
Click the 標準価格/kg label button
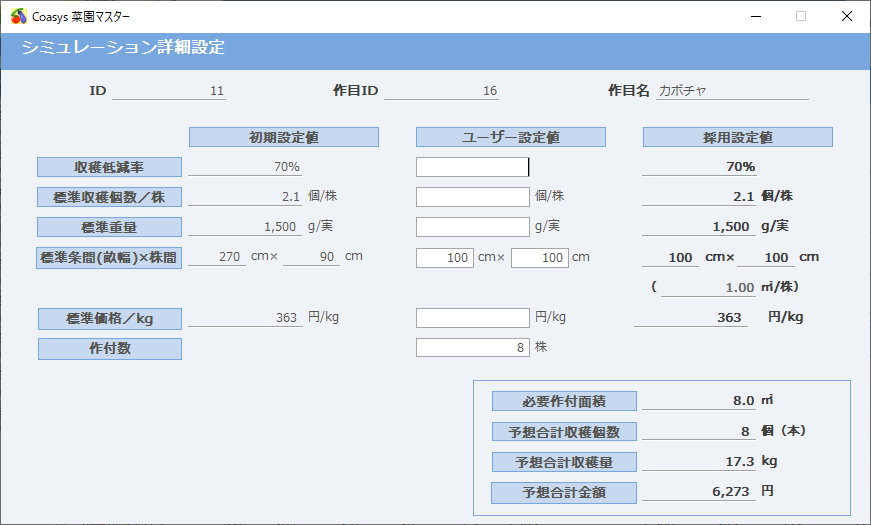109,319
